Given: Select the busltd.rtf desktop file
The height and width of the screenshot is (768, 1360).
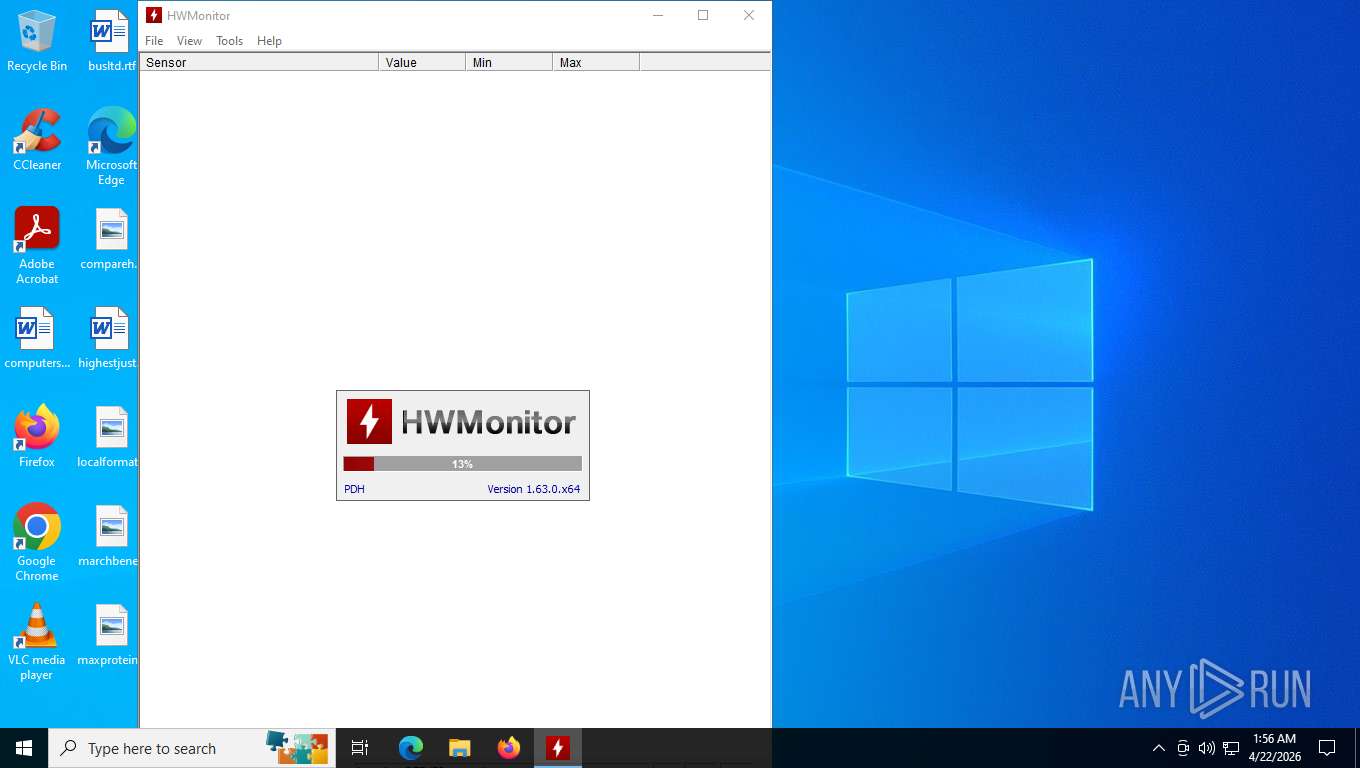Looking at the screenshot, I should [111, 41].
